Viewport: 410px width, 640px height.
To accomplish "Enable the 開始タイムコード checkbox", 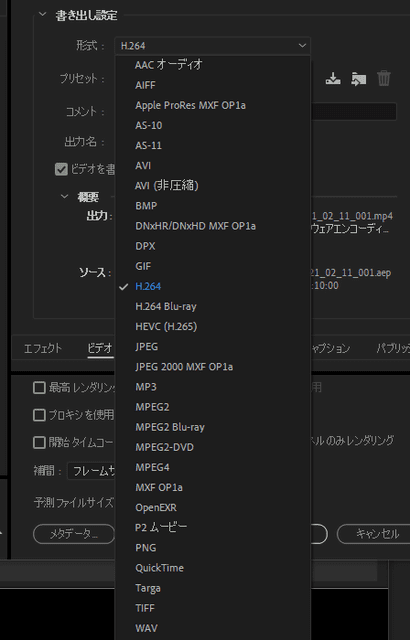I will coord(39,442).
